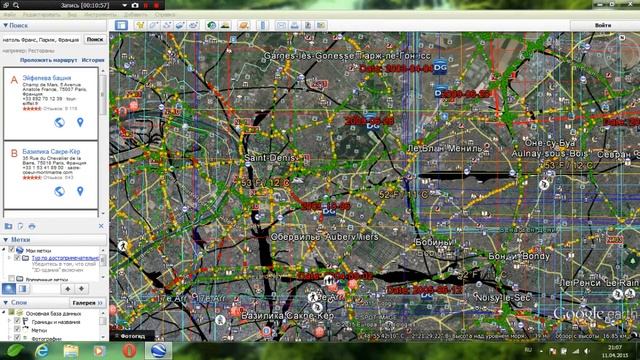Click the Проложить маршрут link
Image resolution: width=640 pixels, height=360 pixels.
(49, 60)
